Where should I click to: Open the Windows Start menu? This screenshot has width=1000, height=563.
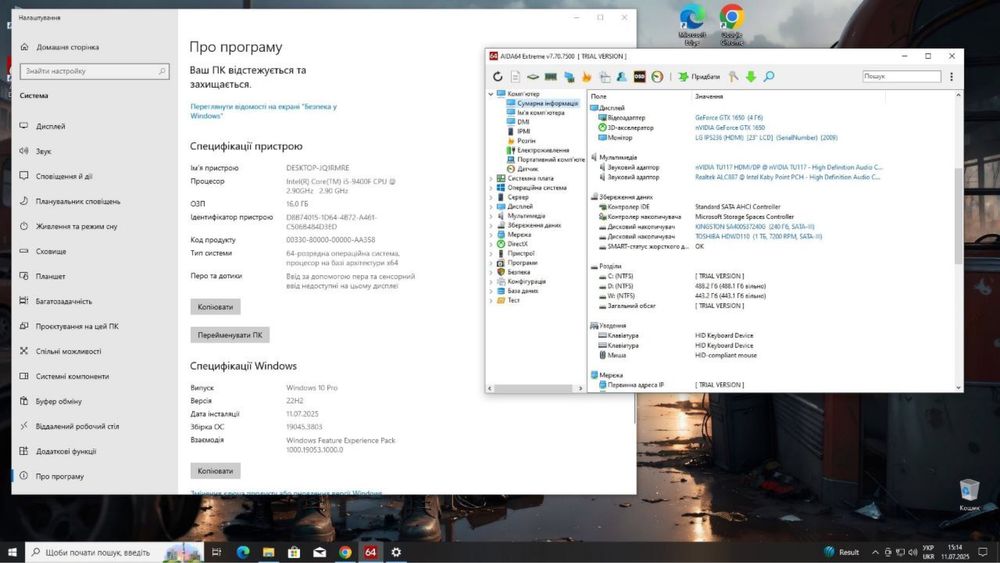click(x=12, y=552)
